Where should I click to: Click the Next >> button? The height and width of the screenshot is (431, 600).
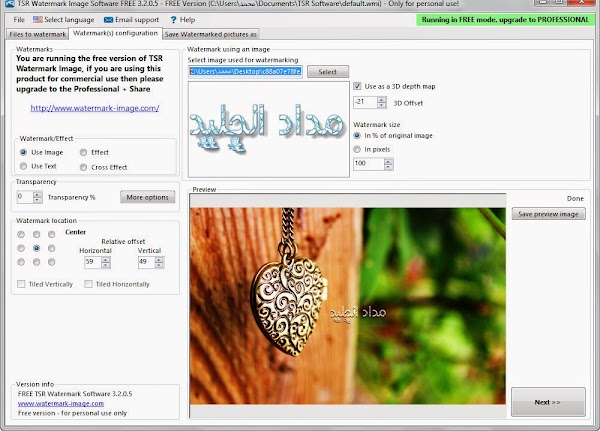(x=548, y=402)
